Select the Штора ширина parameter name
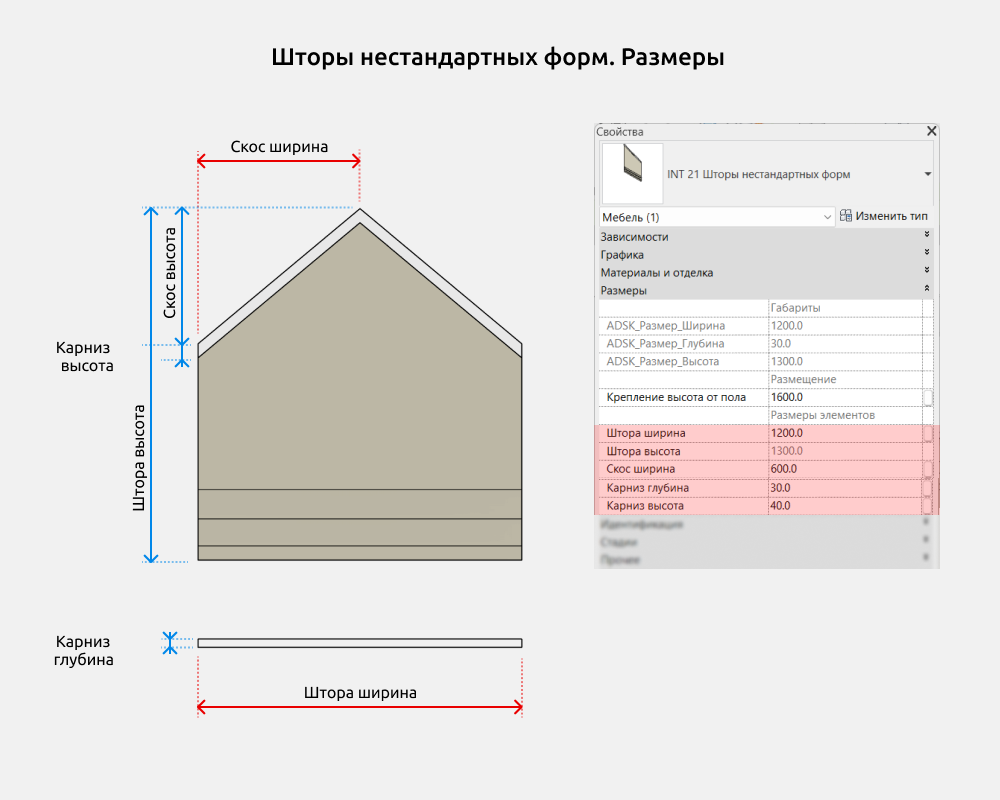The image size is (1000, 800). click(645, 433)
